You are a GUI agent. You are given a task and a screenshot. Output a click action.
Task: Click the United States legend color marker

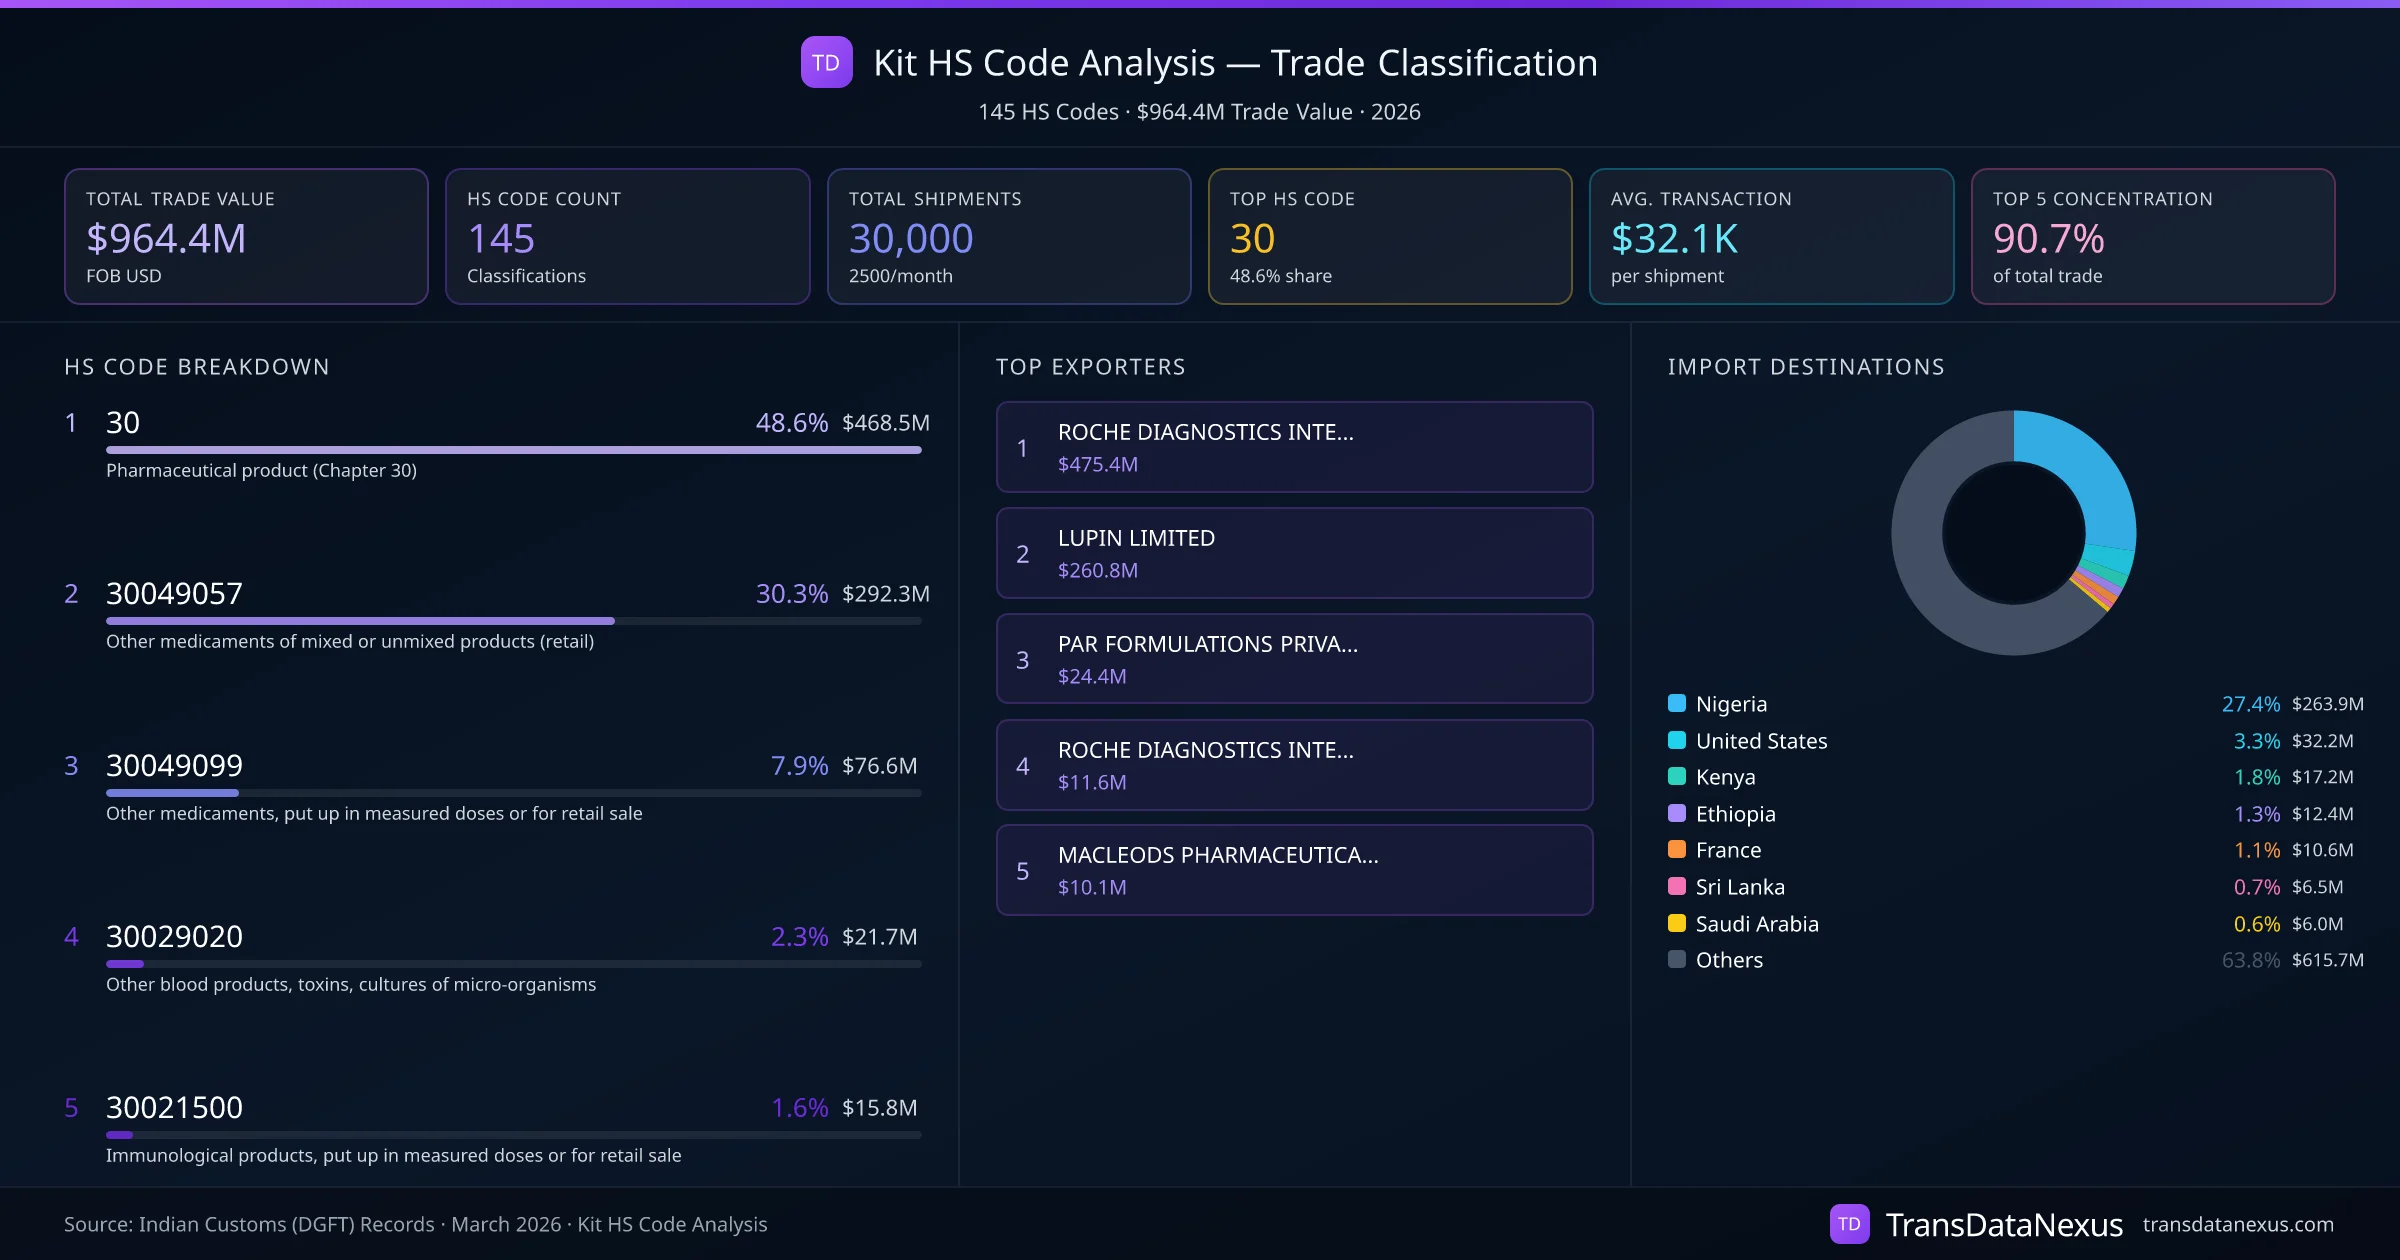pyautogui.click(x=1677, y=740)
